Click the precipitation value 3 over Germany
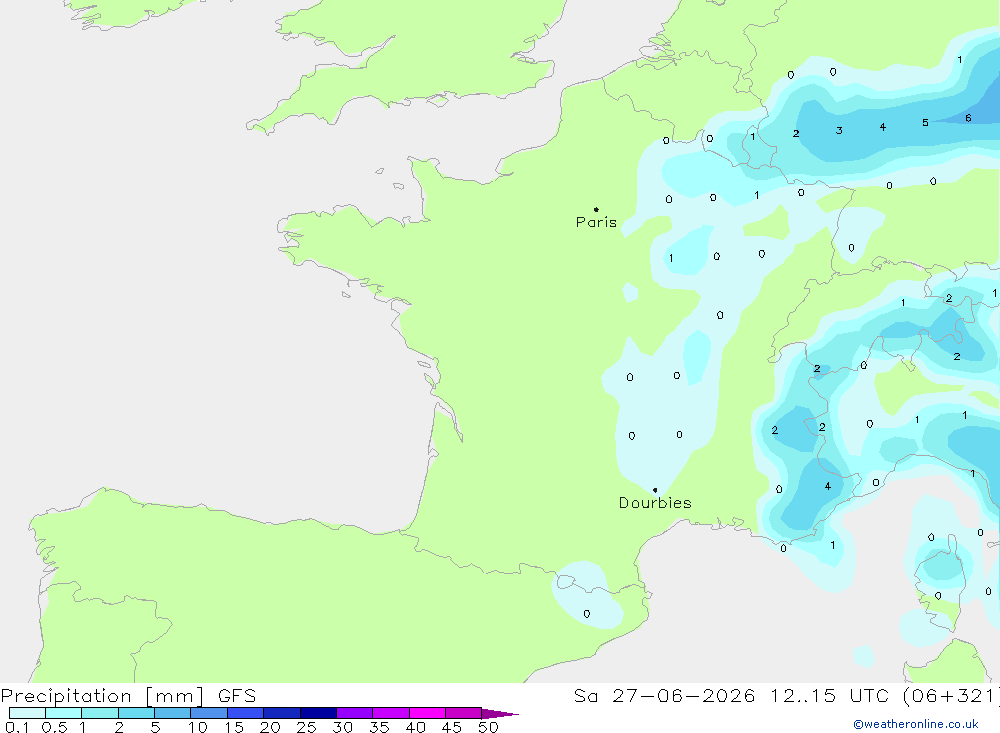1000x733 pixels. (839, 130)
